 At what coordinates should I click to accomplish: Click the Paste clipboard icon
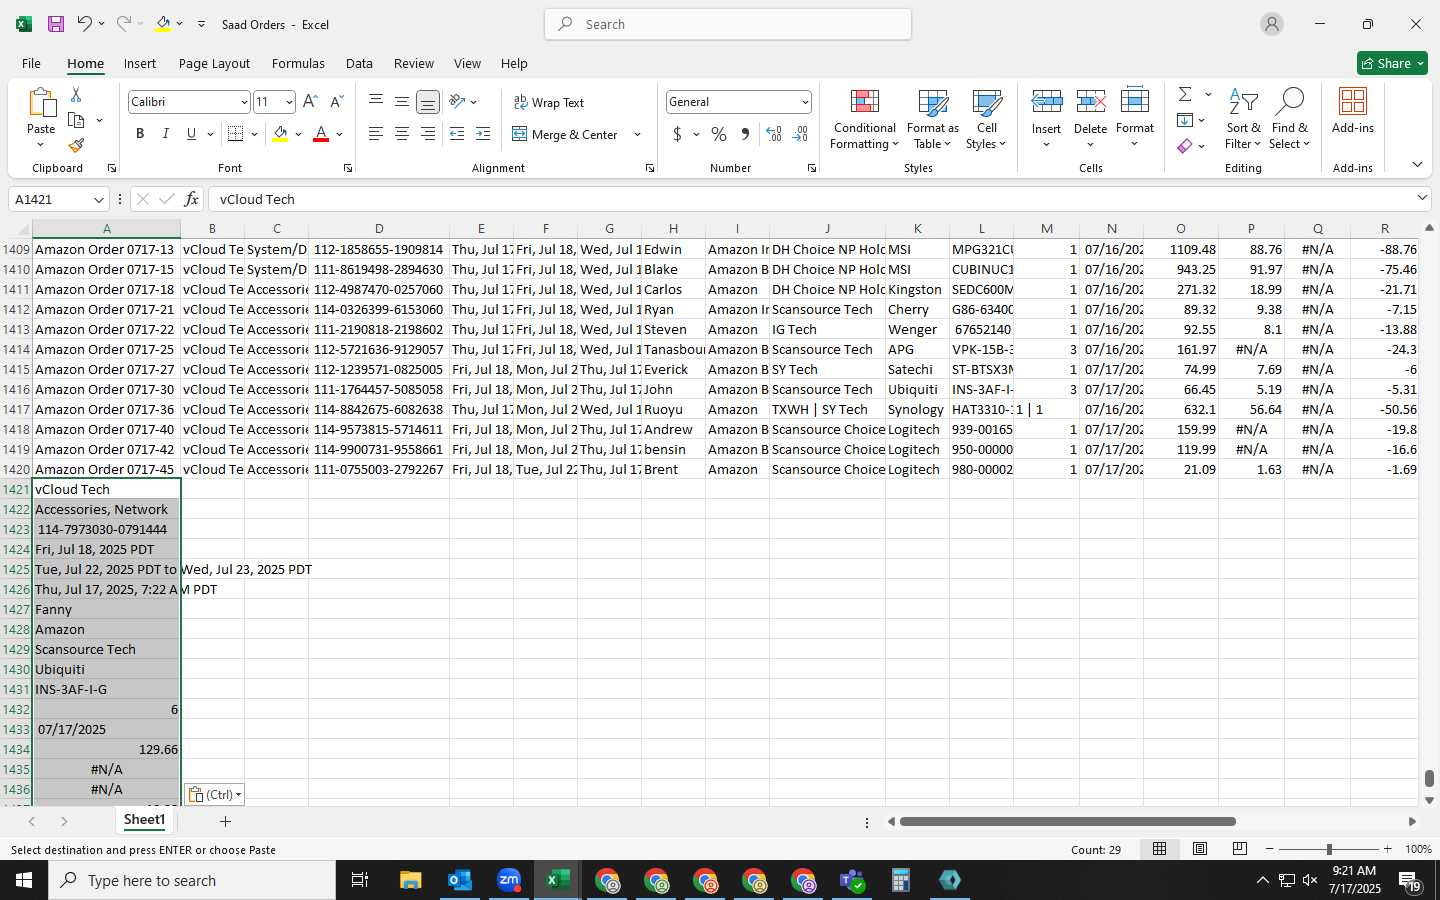point(41,102)
